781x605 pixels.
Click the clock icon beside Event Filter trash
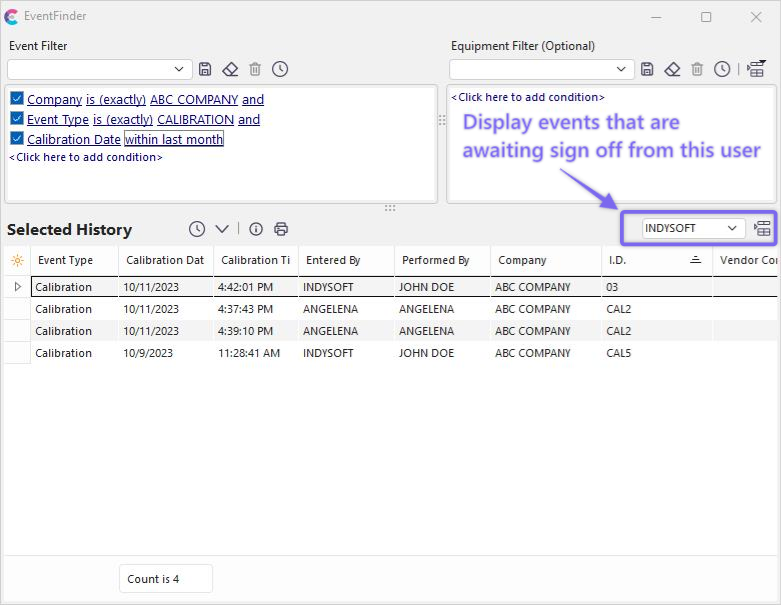[280, 69]
